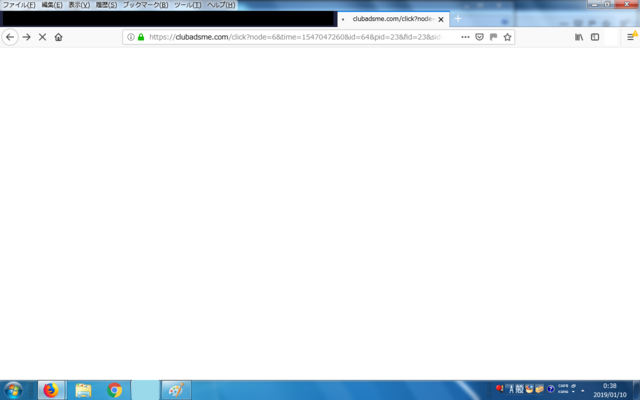Launch Google Chrome from the taskbar
This screenshot has width=640, height=400.
point(115,390)
